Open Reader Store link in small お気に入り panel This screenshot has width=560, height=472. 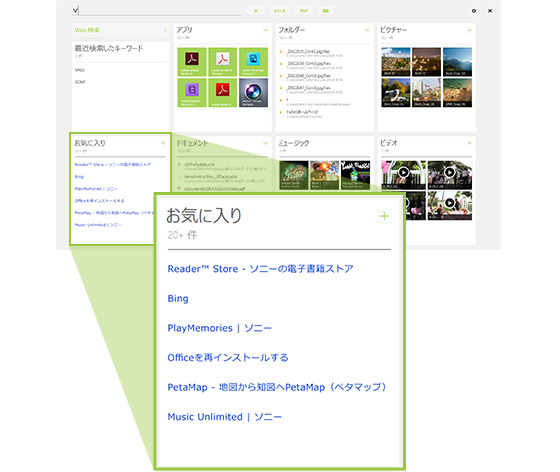pyautogui.click(x=112, y=165)
